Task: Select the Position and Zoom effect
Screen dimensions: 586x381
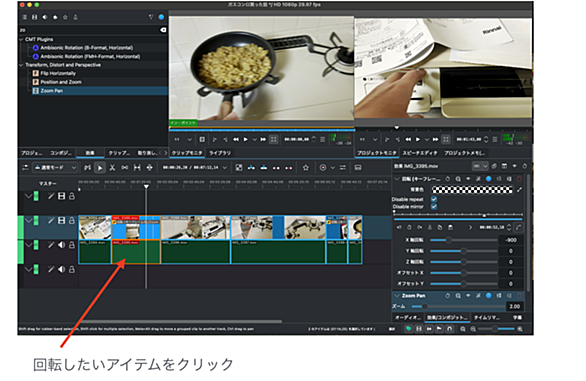Action: [x=61, y=82]
